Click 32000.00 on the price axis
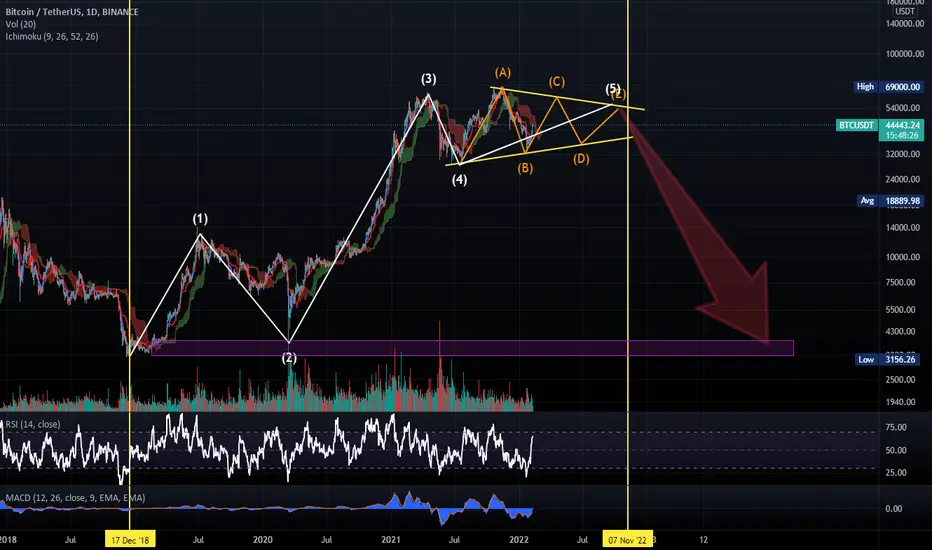 pos(902,153)
